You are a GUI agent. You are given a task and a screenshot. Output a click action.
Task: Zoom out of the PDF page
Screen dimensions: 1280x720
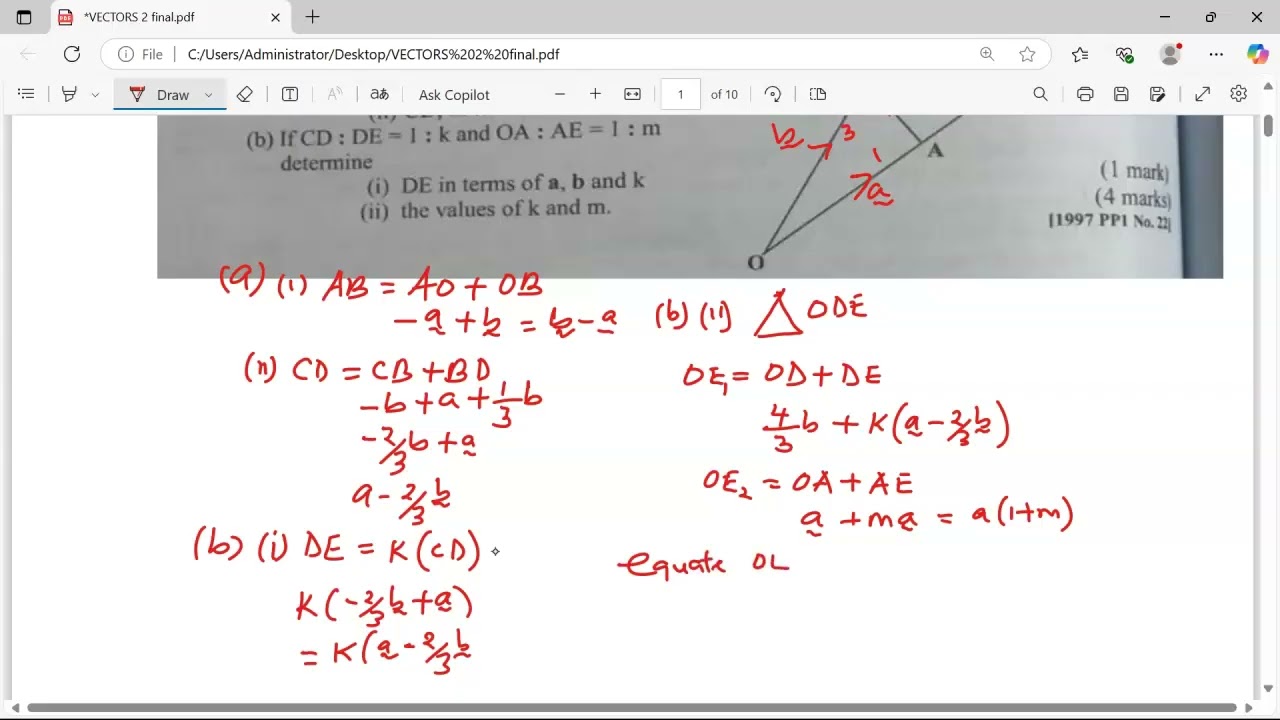pos(560,94)
